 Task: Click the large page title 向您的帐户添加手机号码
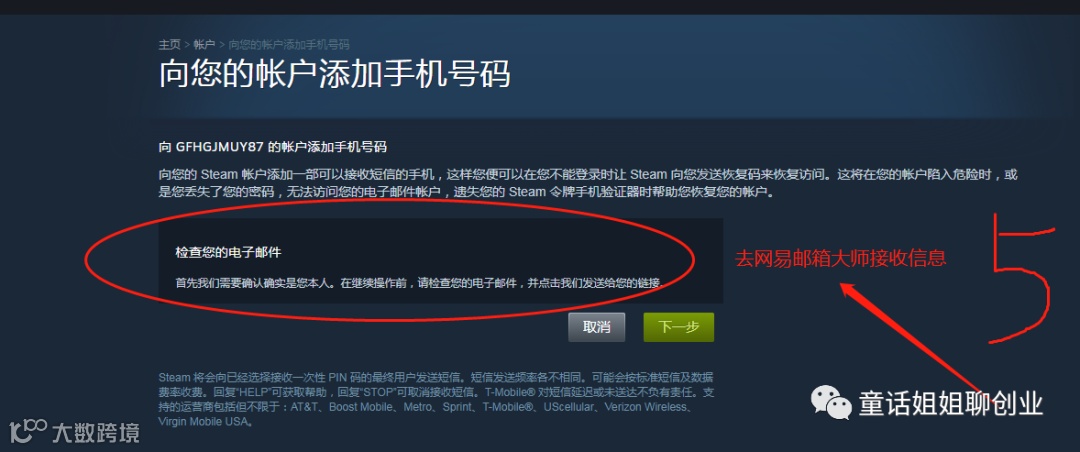pos(335,74)
